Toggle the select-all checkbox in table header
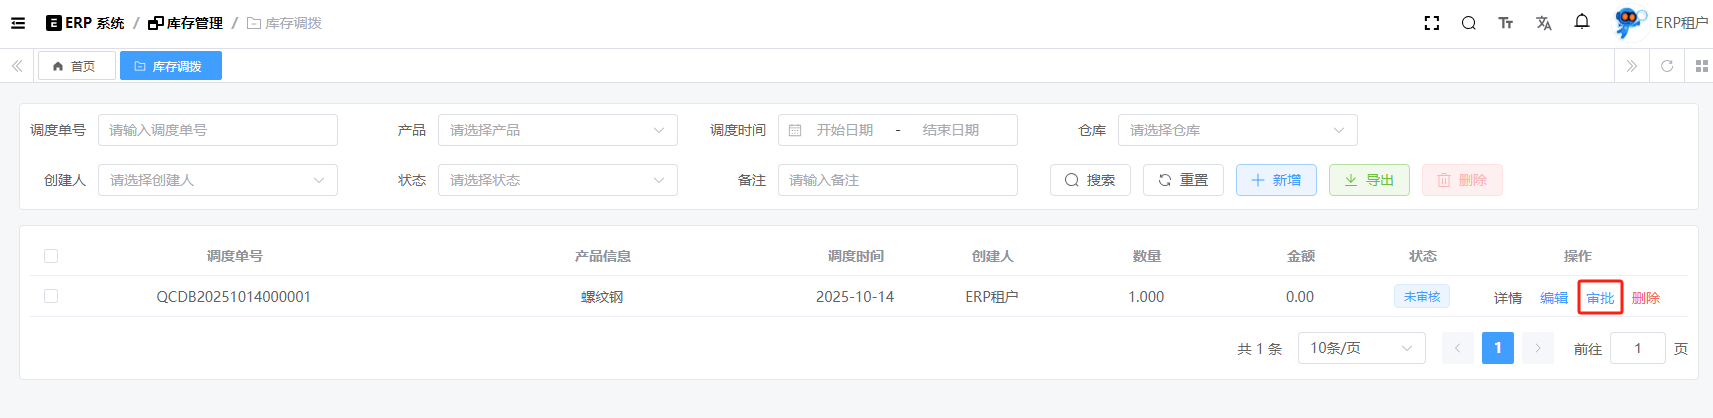The width and height of the screenshot is (1713, 418). click(51, 256)
